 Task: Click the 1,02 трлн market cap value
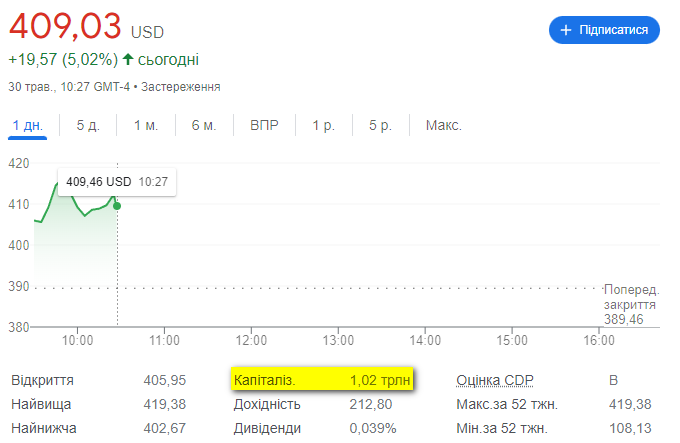click(x=380, y=380)
